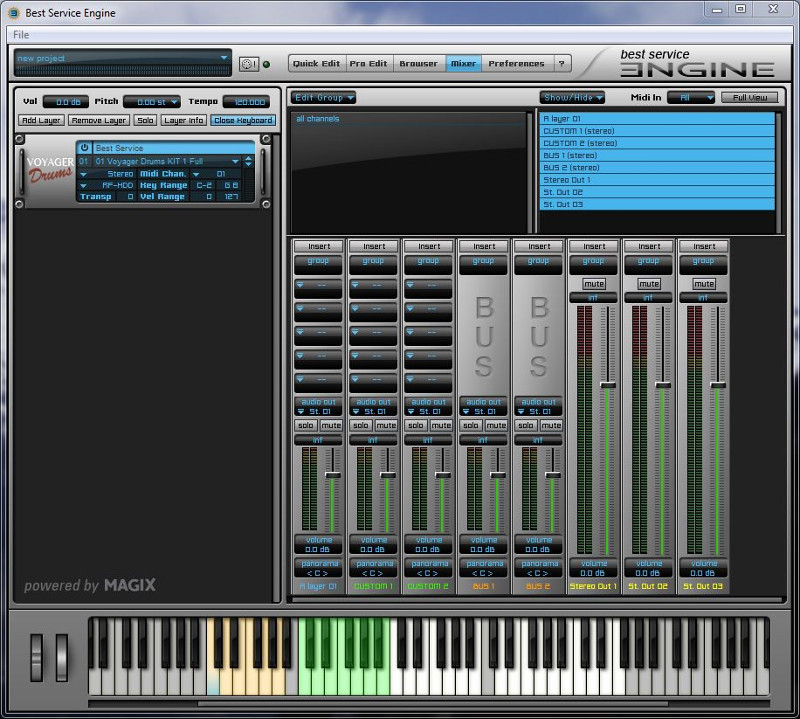The height and width of the screenshot is (719, 800).
Task: Toggle the Close Keyboard button
Action: coord(243,120)
